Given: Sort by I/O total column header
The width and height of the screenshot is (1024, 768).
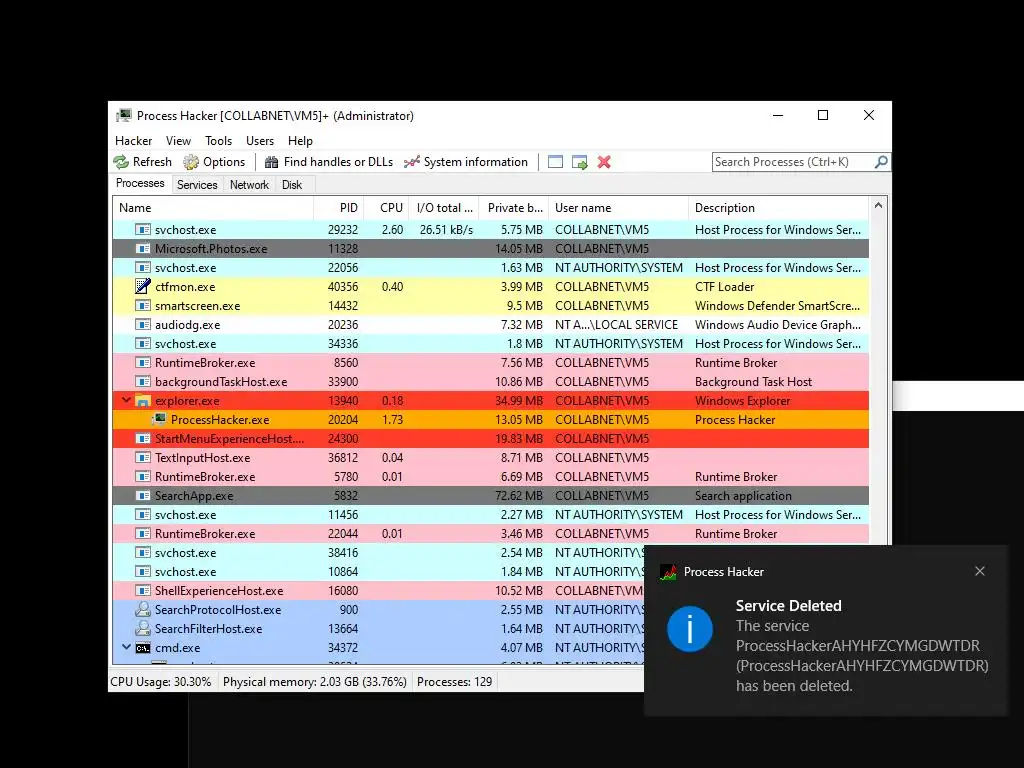Looking at the screenshot, I should (x=444, y=208).
